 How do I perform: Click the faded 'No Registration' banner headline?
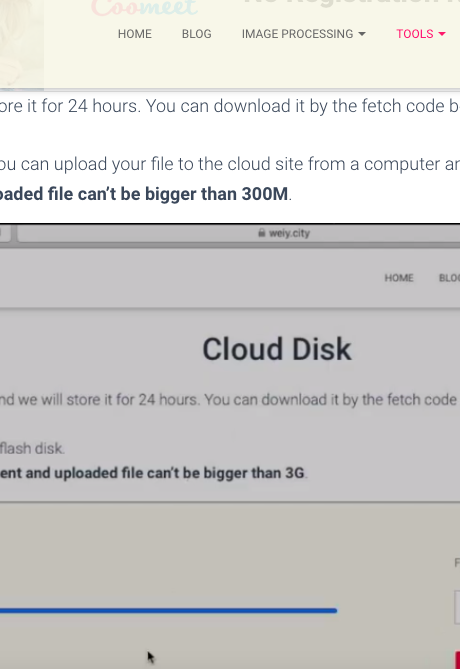(351, 3)
